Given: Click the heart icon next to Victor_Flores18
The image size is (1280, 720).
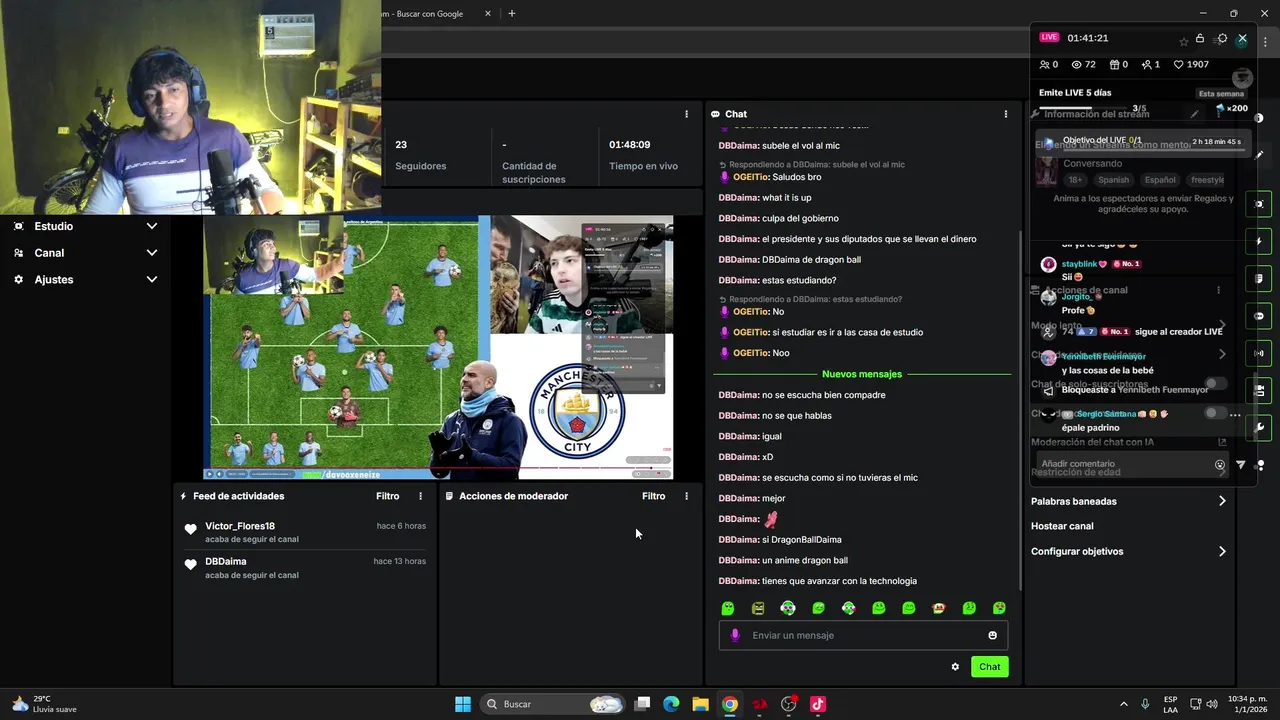Looking at the screenshot, I should 191,529.
